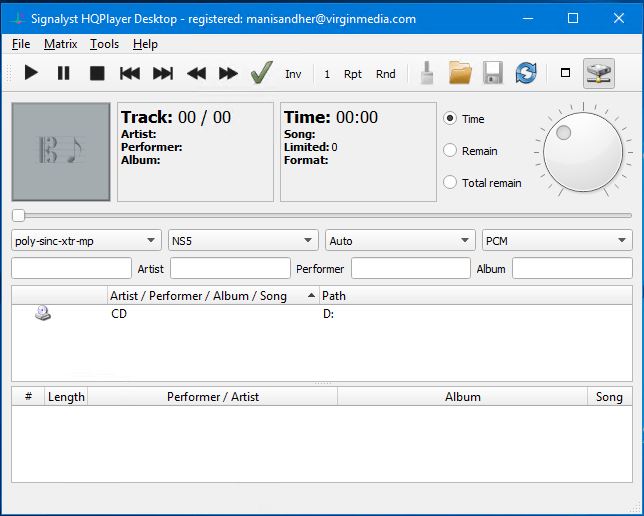
Task: Click the Artist filter input field
Action: coord(230,268)
